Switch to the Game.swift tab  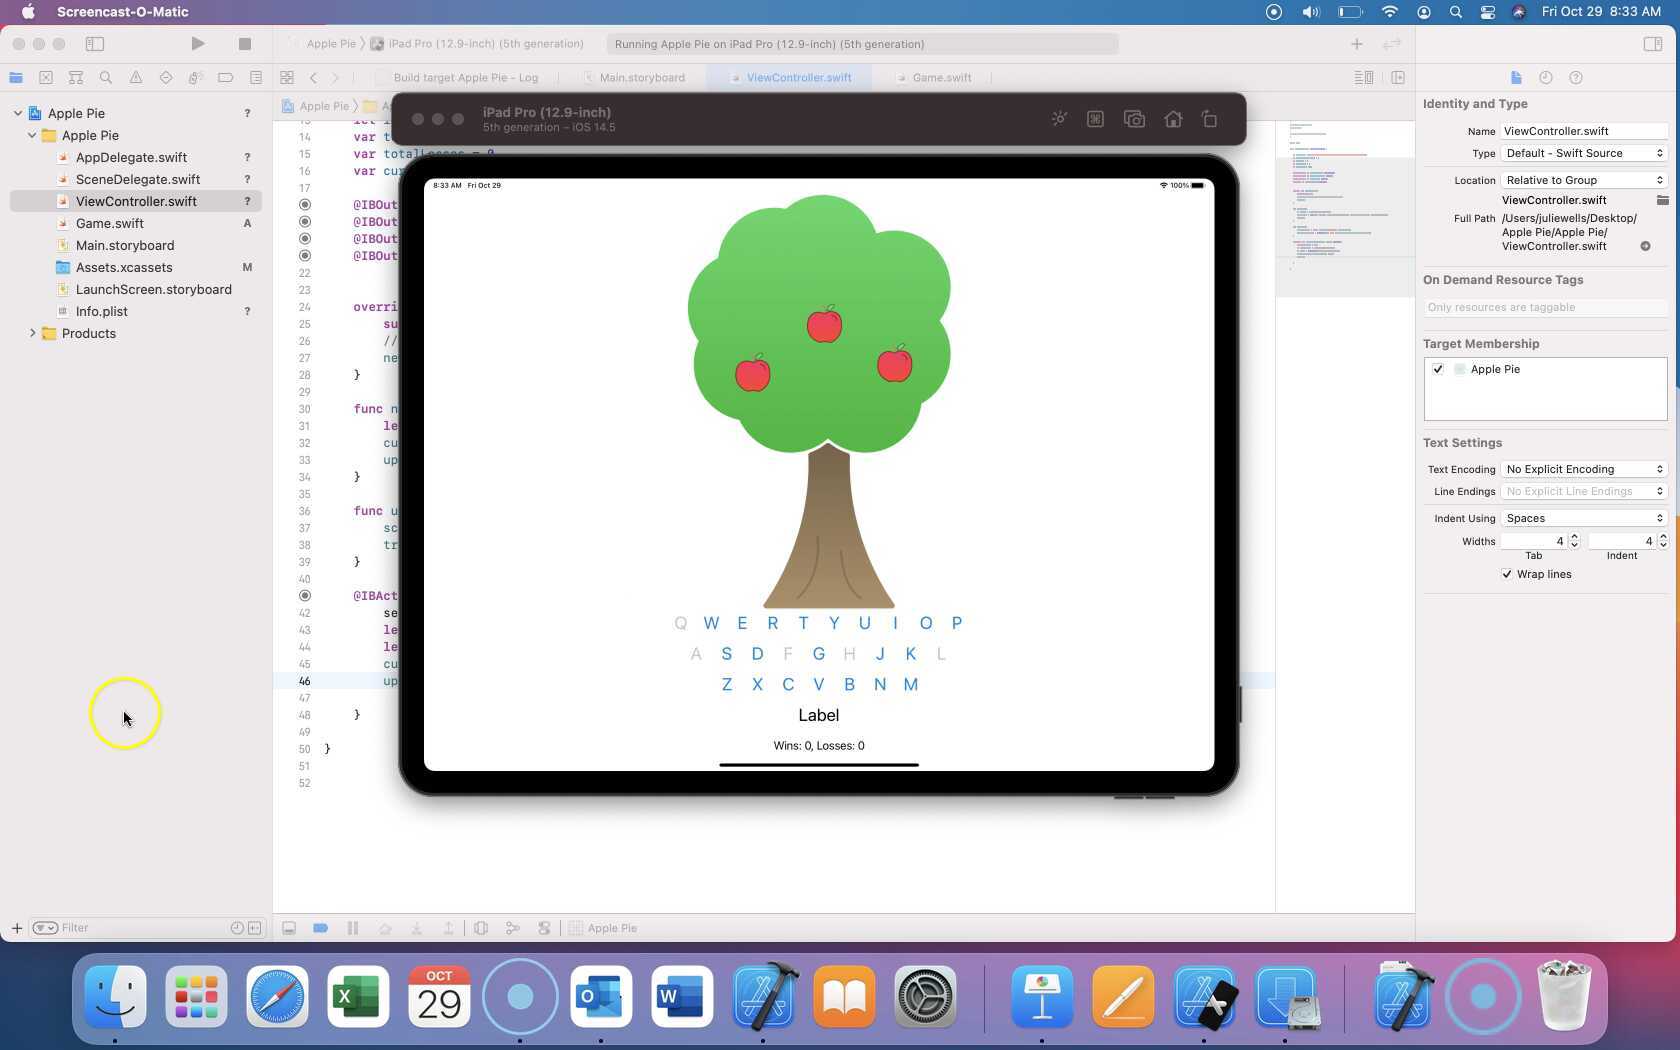coord(941,77)
